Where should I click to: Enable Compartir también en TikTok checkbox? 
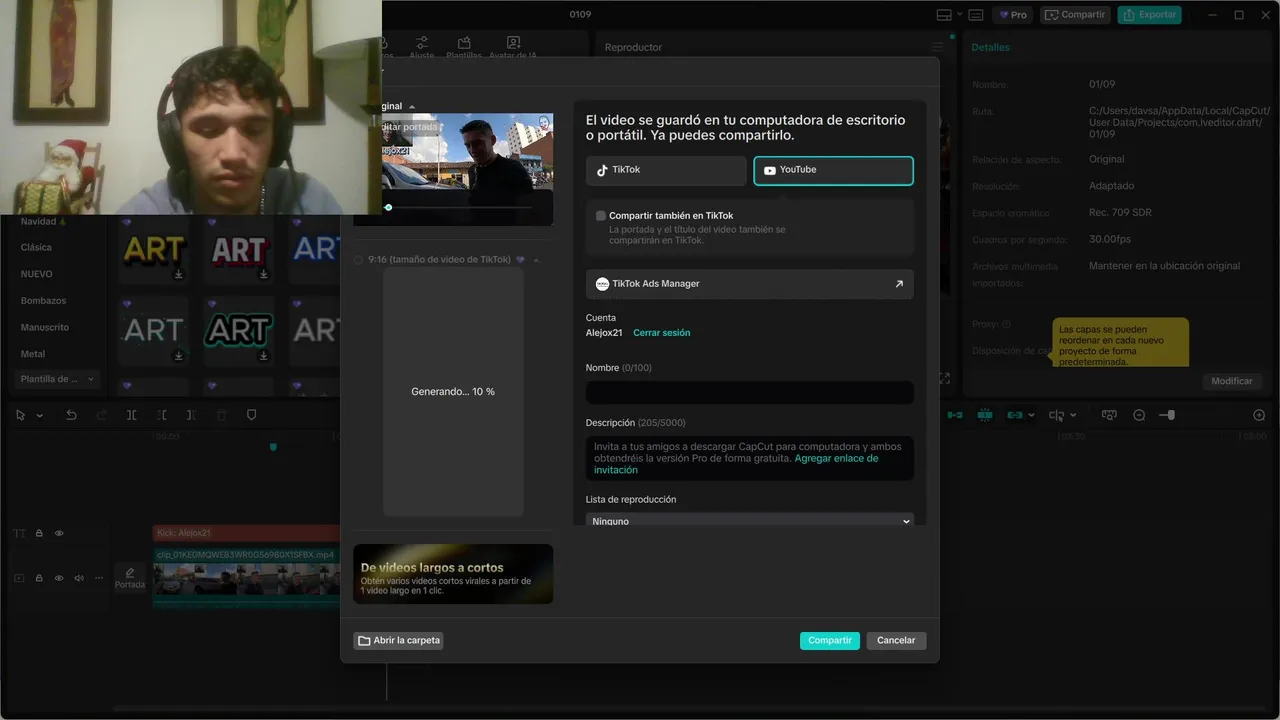click(x=601, y=215)
